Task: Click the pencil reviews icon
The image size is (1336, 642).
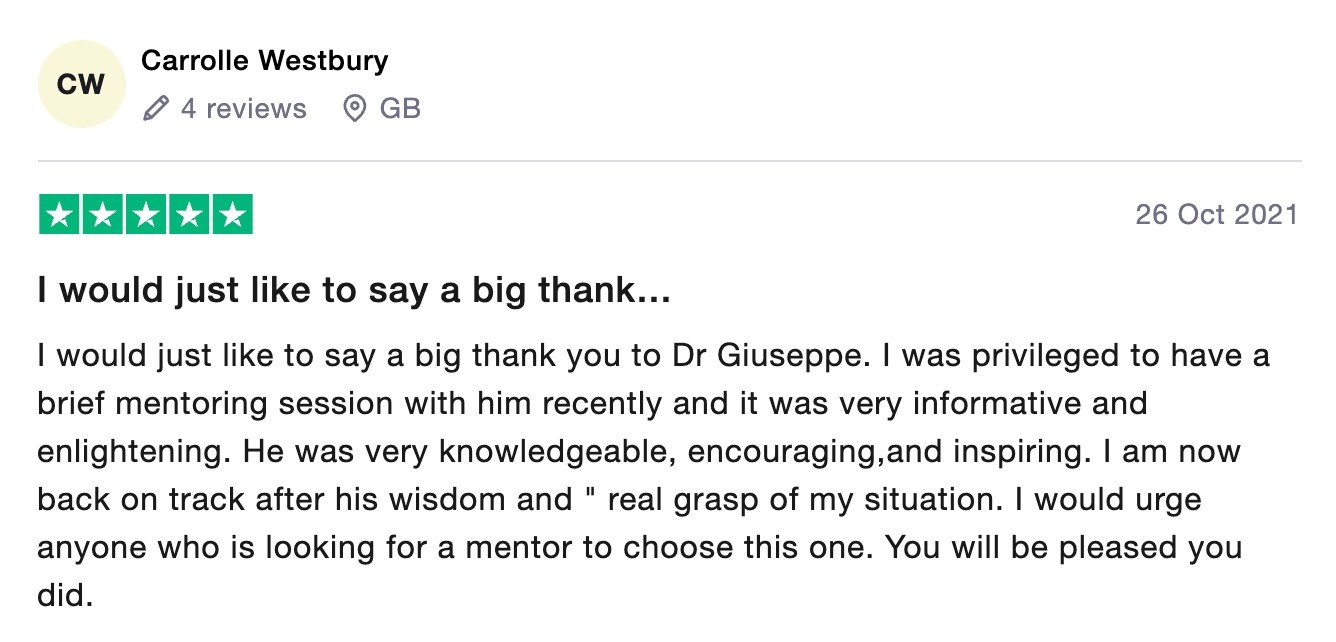Action: (x=155, y=108)
